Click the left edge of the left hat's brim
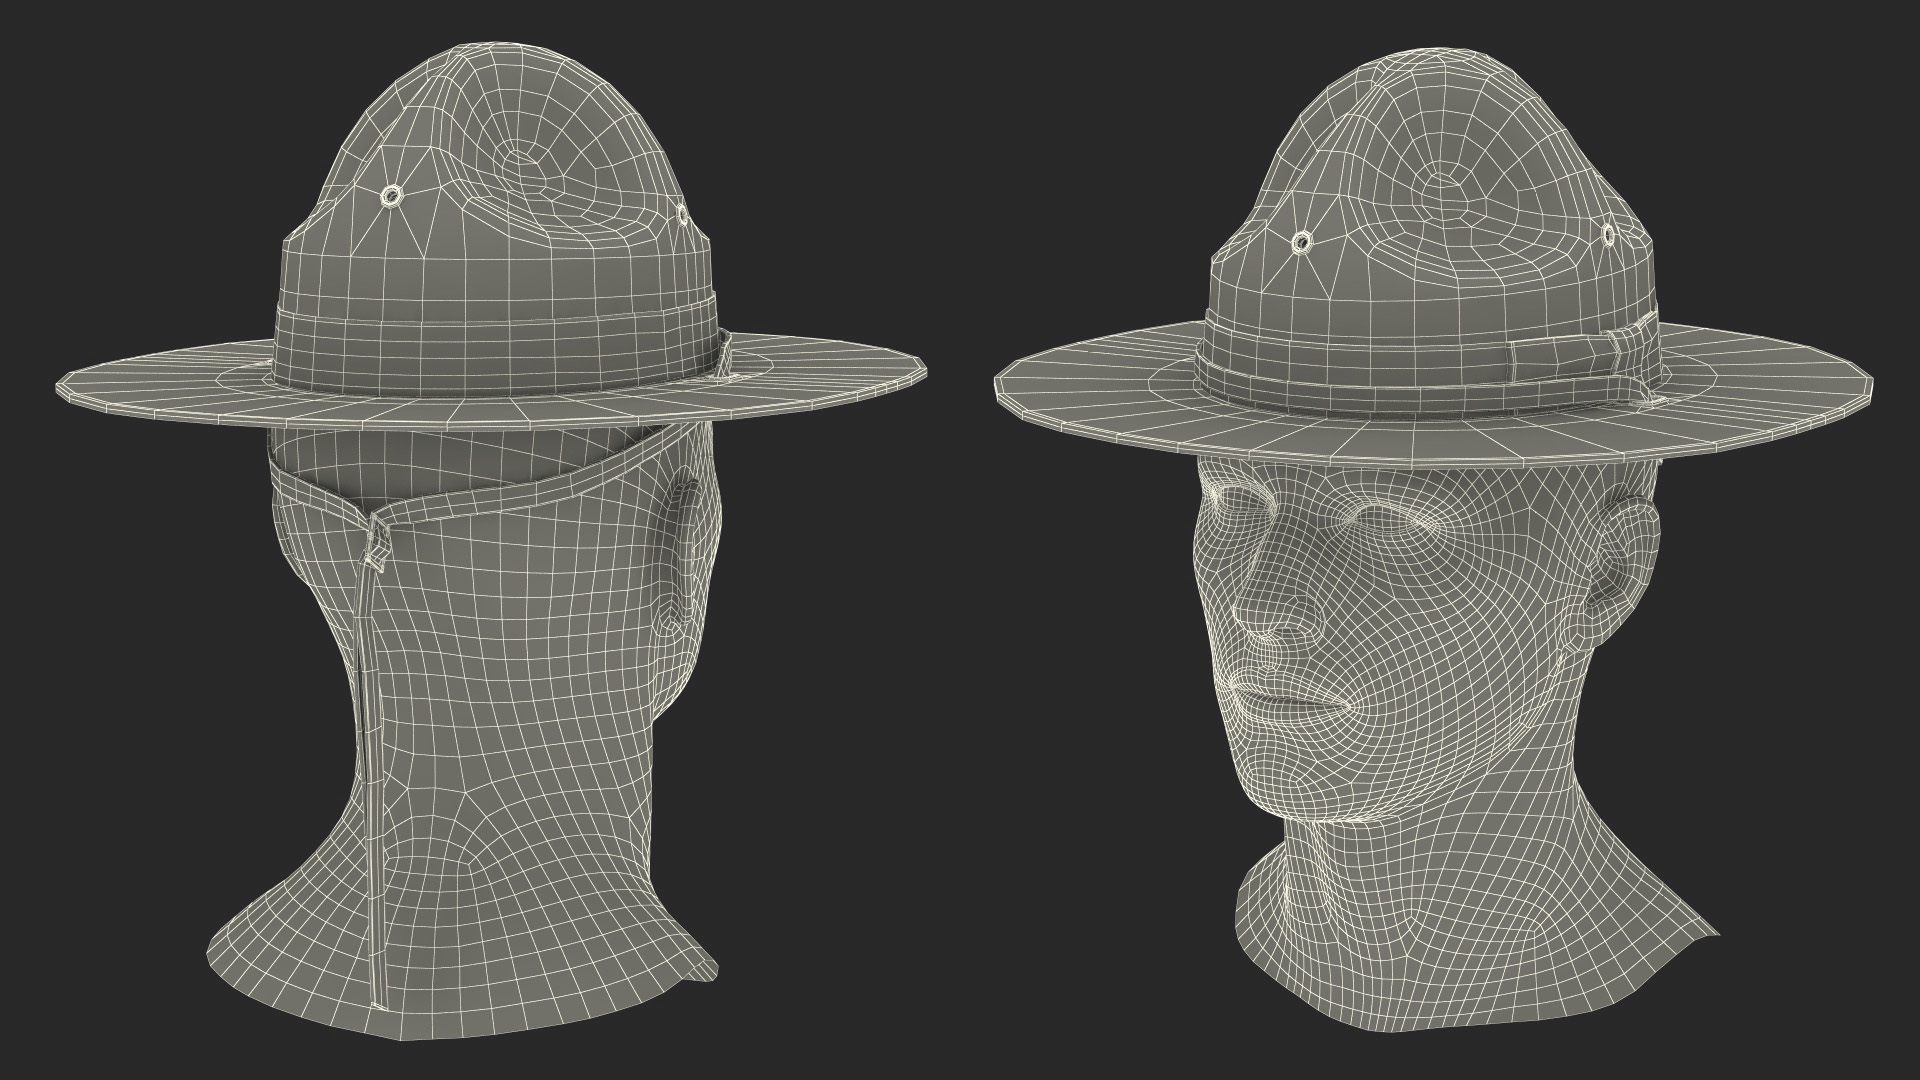The height and width of the screenshot is (1080, 1920). point(66,385)
